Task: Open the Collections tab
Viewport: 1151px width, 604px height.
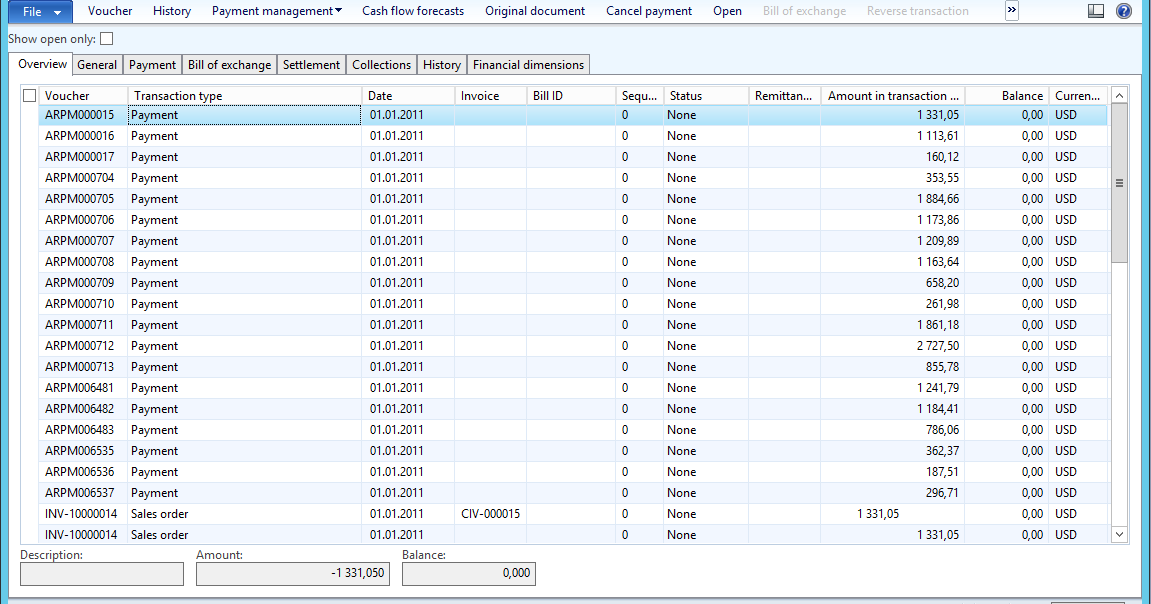Action: click(x=381, y=64)
